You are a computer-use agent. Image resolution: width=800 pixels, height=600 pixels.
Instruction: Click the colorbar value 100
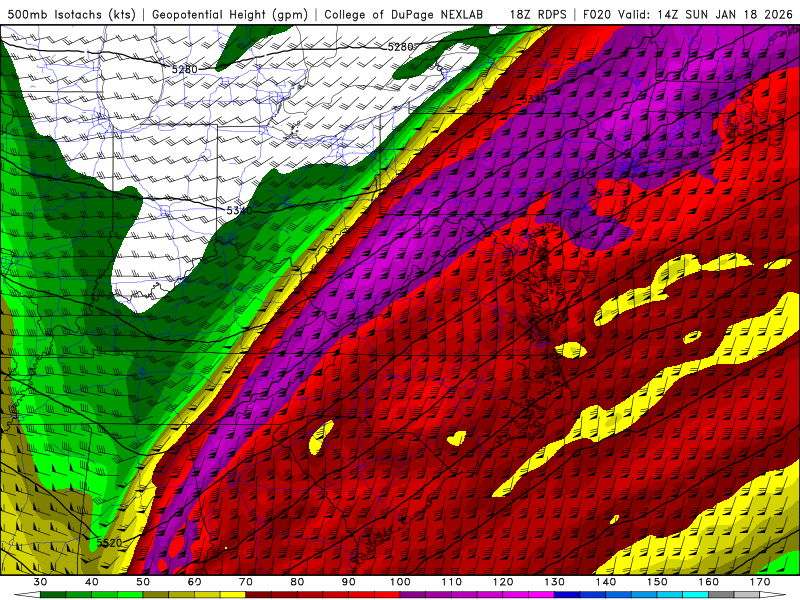pyautogui.click(x=400, y=582)
